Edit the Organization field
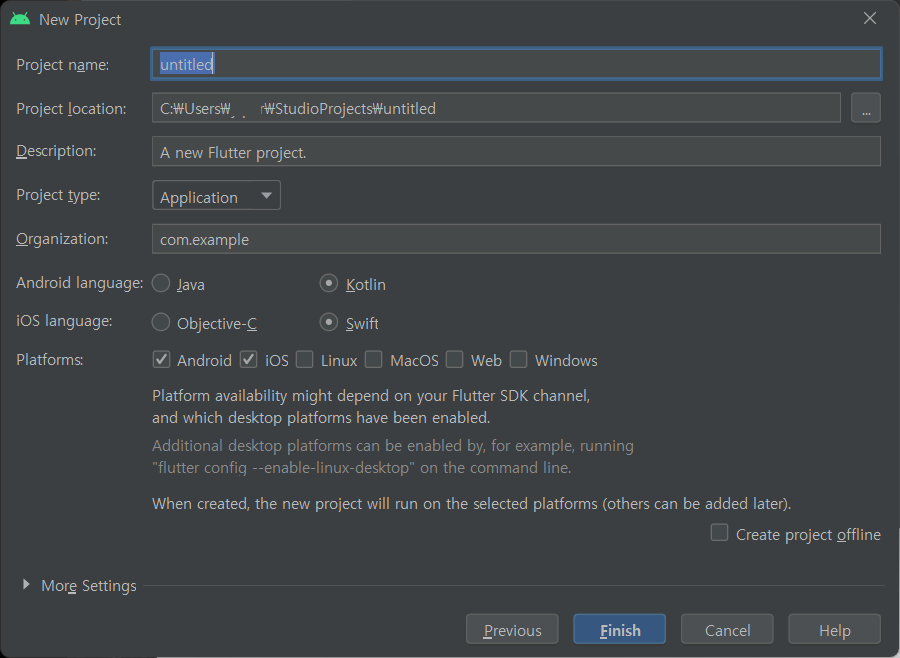The width and height of the screenshot is (900, 658). 516,239
